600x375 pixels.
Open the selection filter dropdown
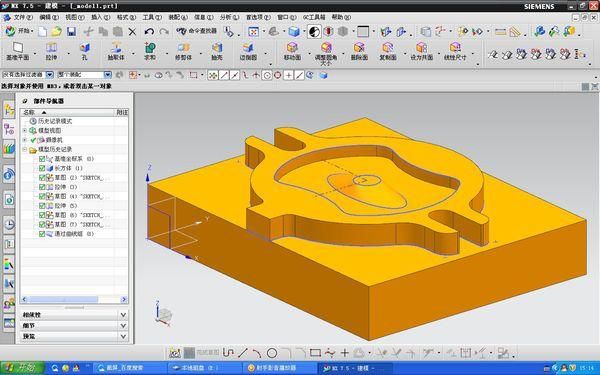pos(49,75)
